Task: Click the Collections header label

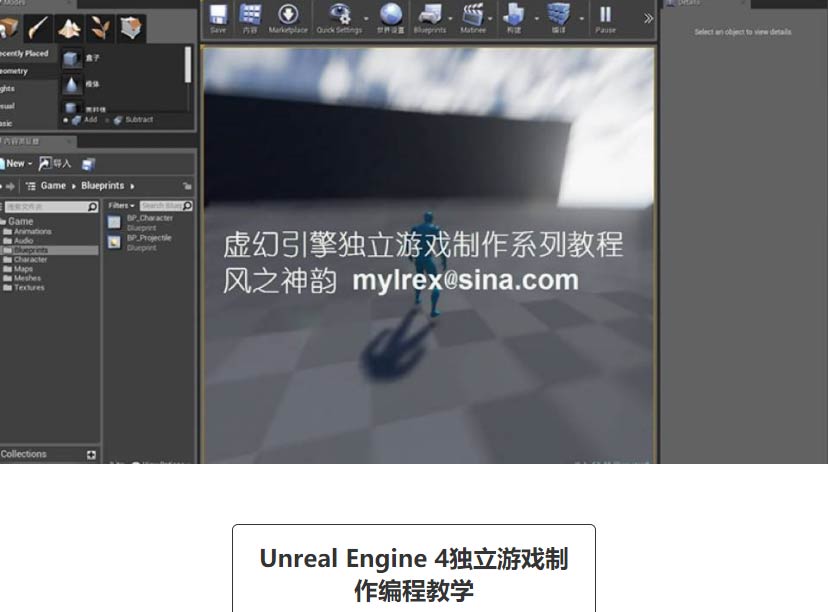Action: (x=23, y=454)
